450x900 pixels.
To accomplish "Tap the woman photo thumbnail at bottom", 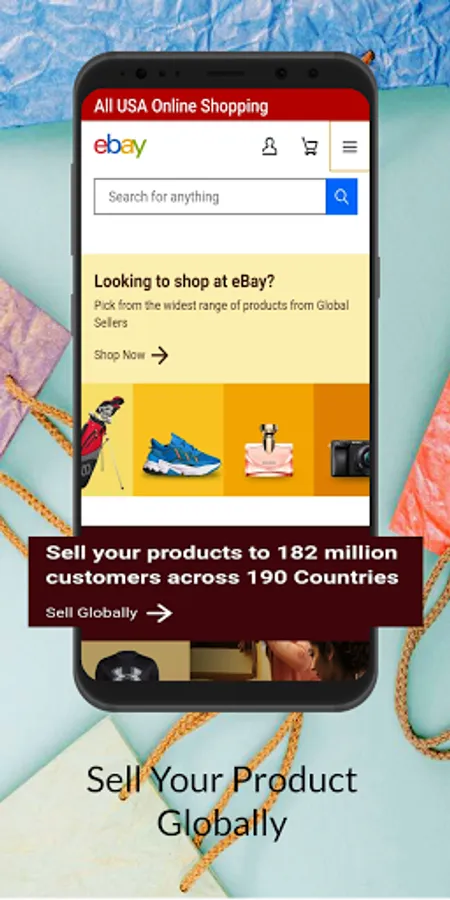I will [280, 661].
